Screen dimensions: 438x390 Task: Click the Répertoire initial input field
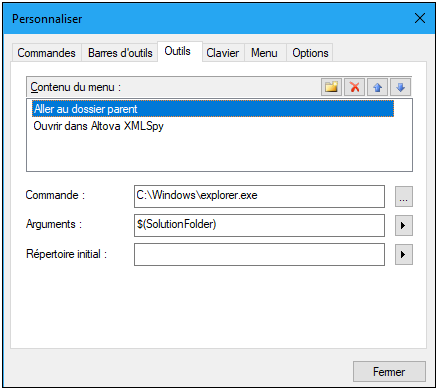(259, 254)
